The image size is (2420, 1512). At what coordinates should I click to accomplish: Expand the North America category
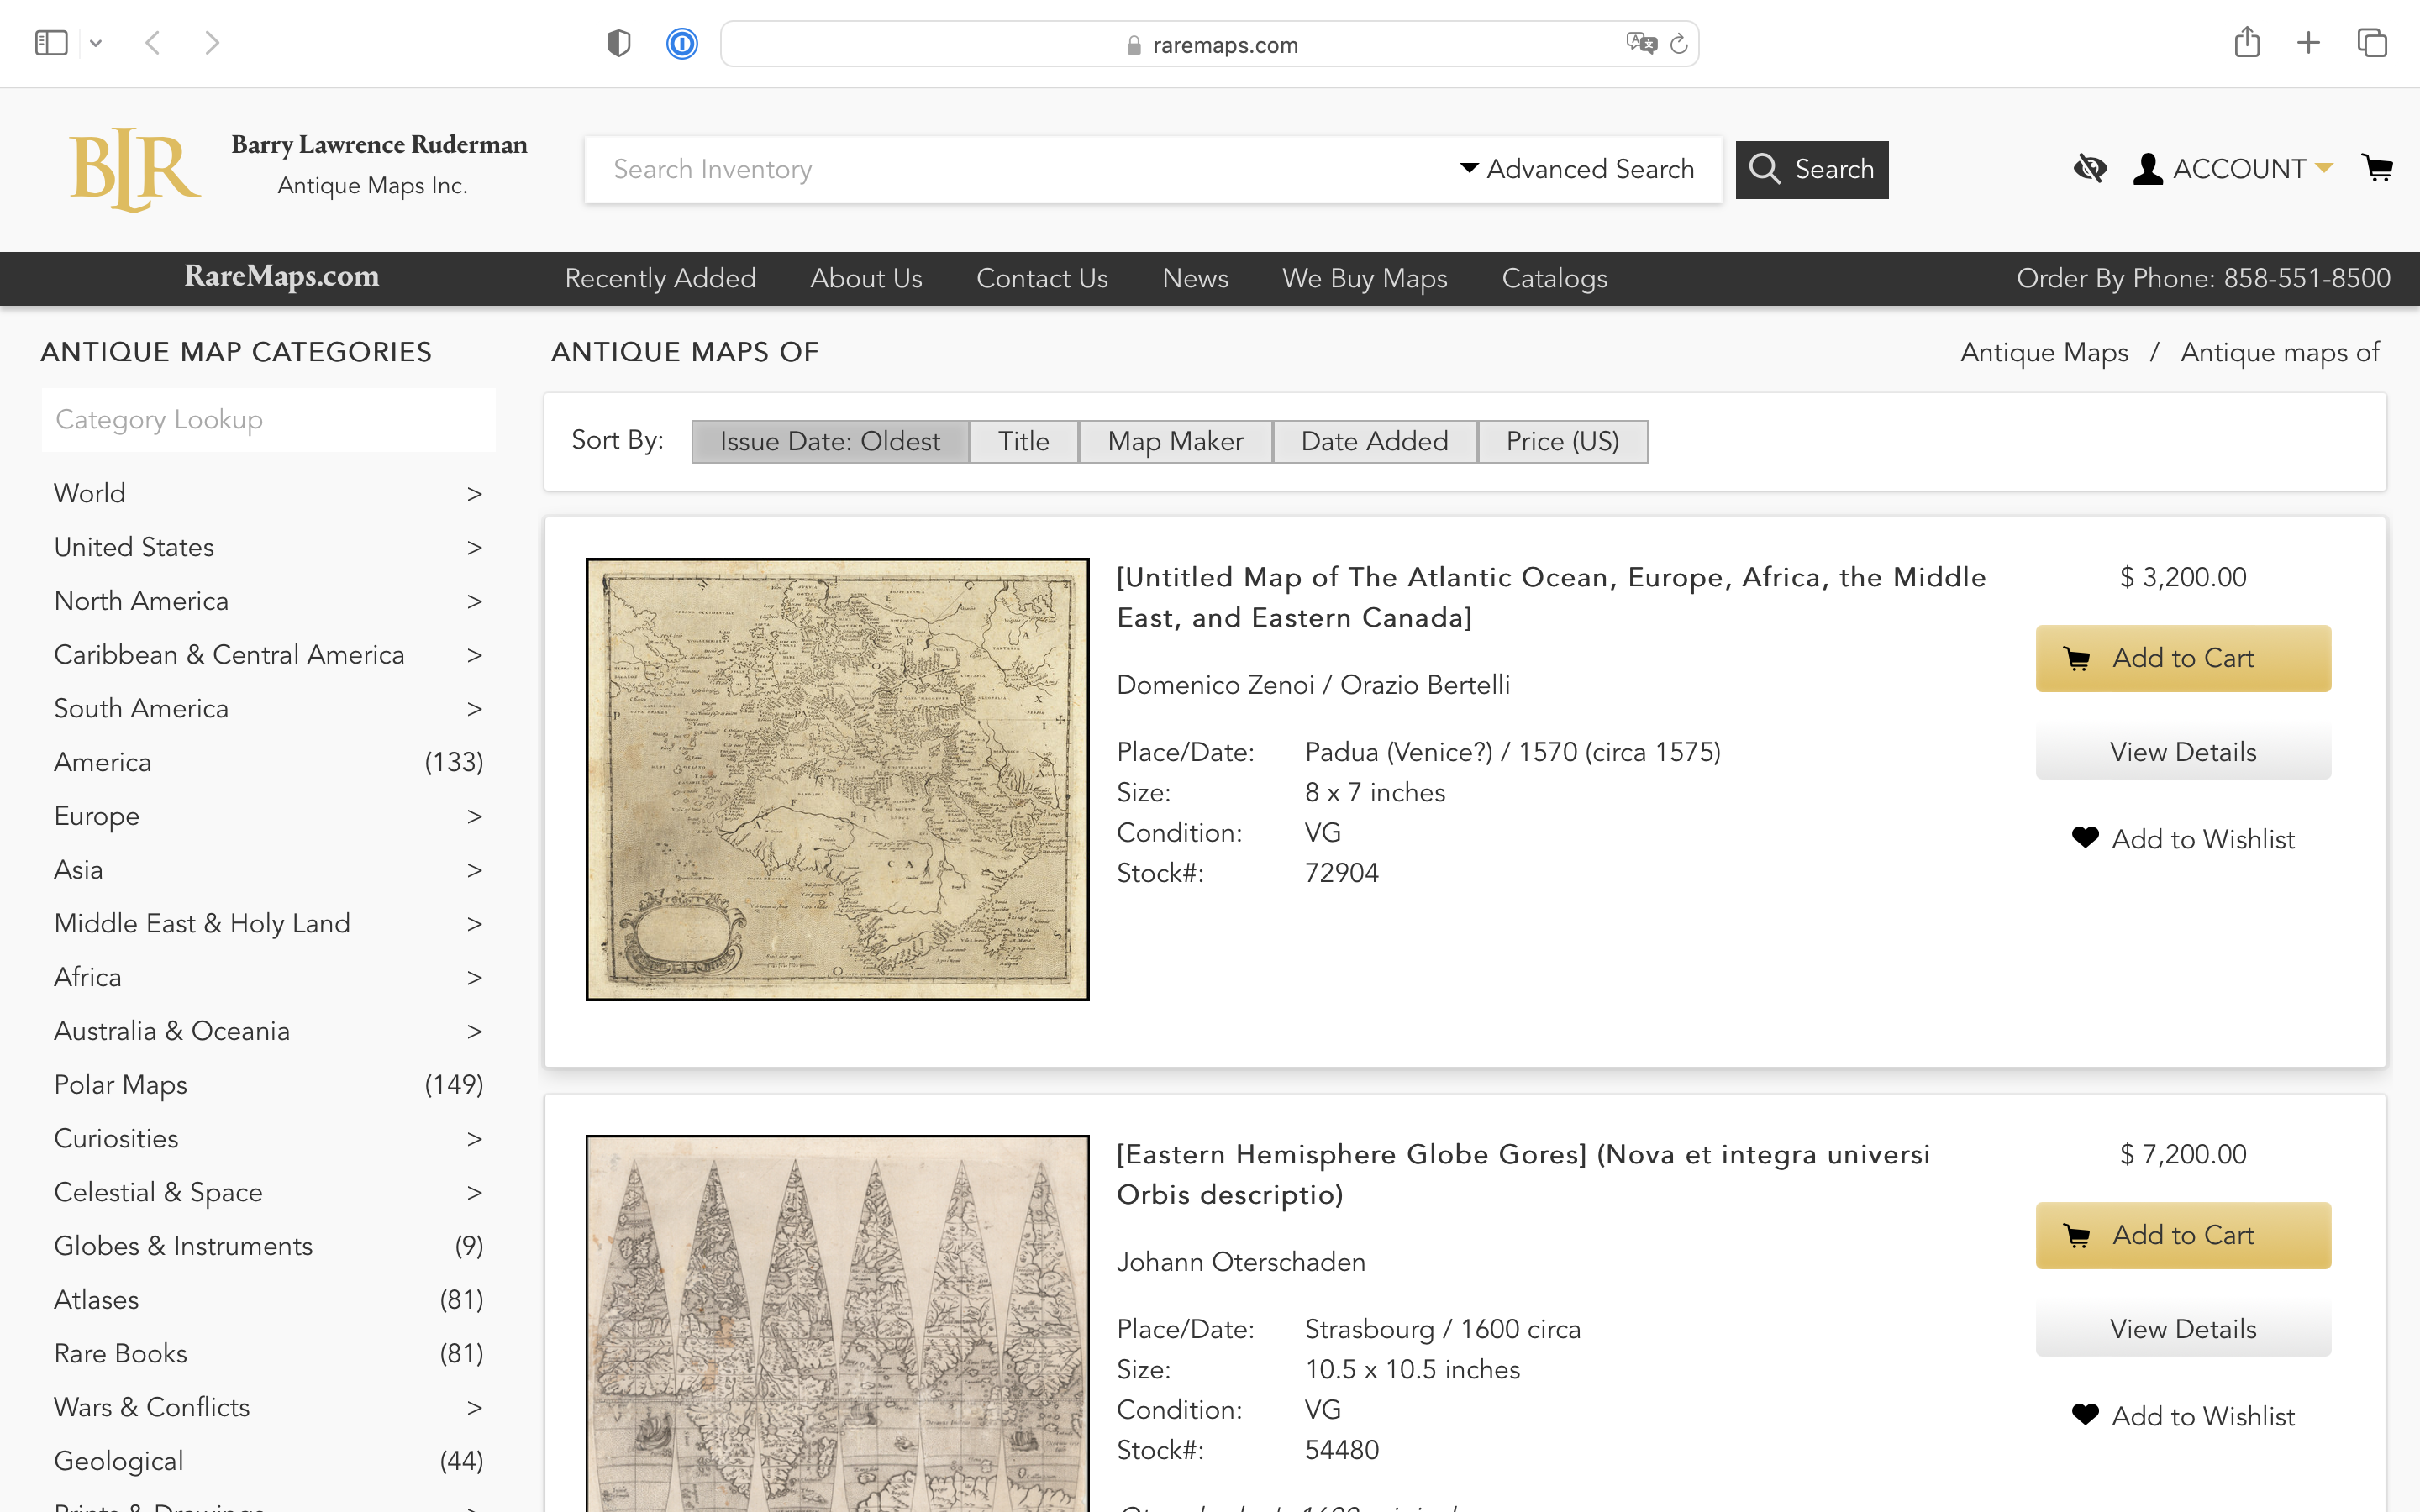pos(268,601)
